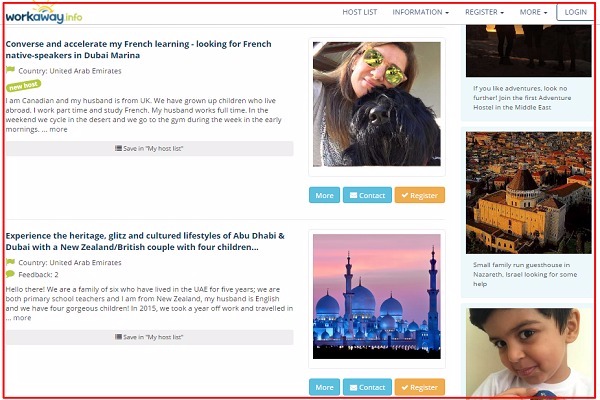This screenshot has height=400, width=600.
Task: Click the Workaway.info logo
Action: pos(44,15)
